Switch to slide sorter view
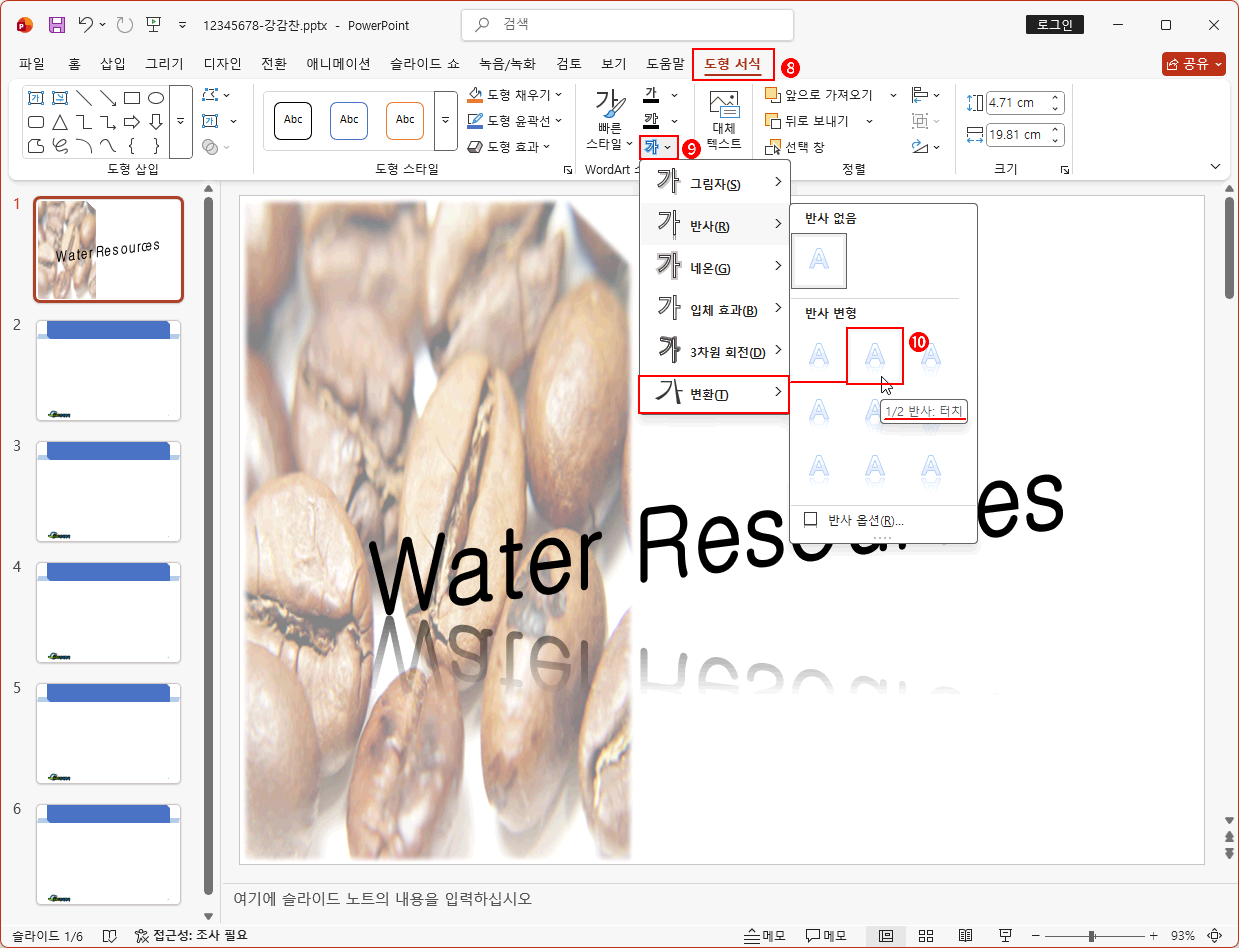1239x948 pixels. [926, 935]
